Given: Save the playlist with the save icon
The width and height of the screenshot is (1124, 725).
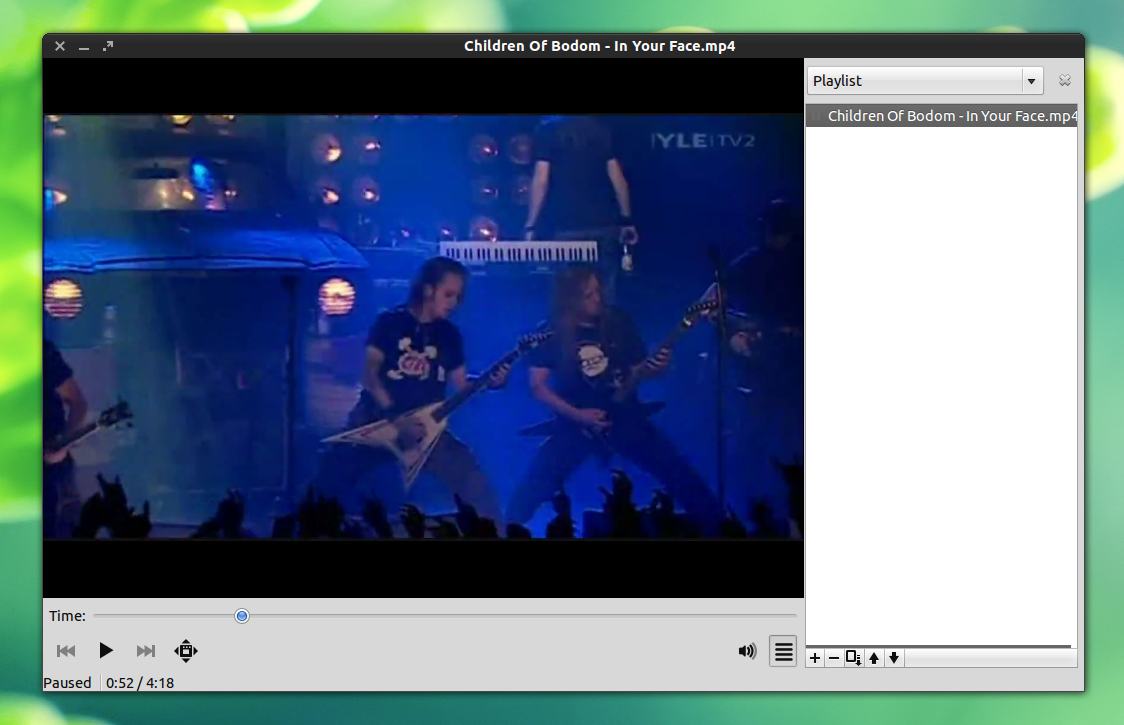Looking at the screenshot, I should (x=853, y=658).
